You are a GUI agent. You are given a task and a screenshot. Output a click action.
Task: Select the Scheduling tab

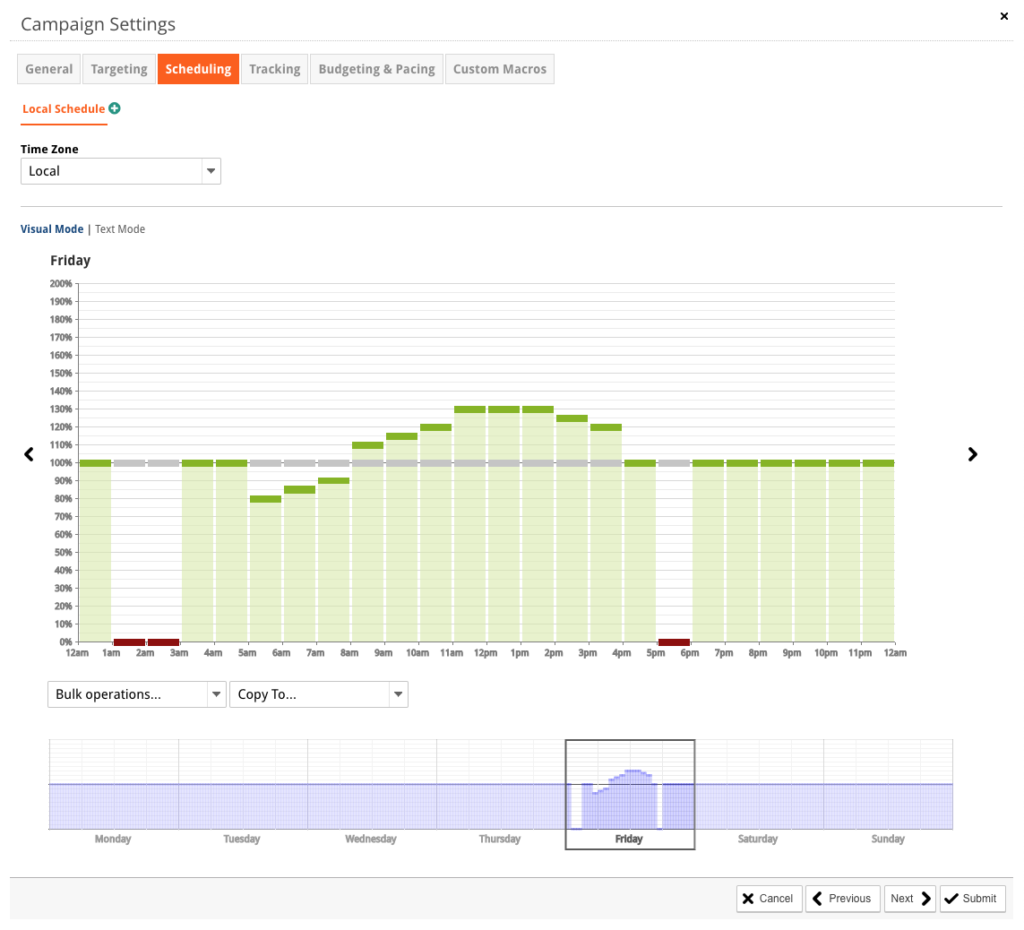pos(198,69)
